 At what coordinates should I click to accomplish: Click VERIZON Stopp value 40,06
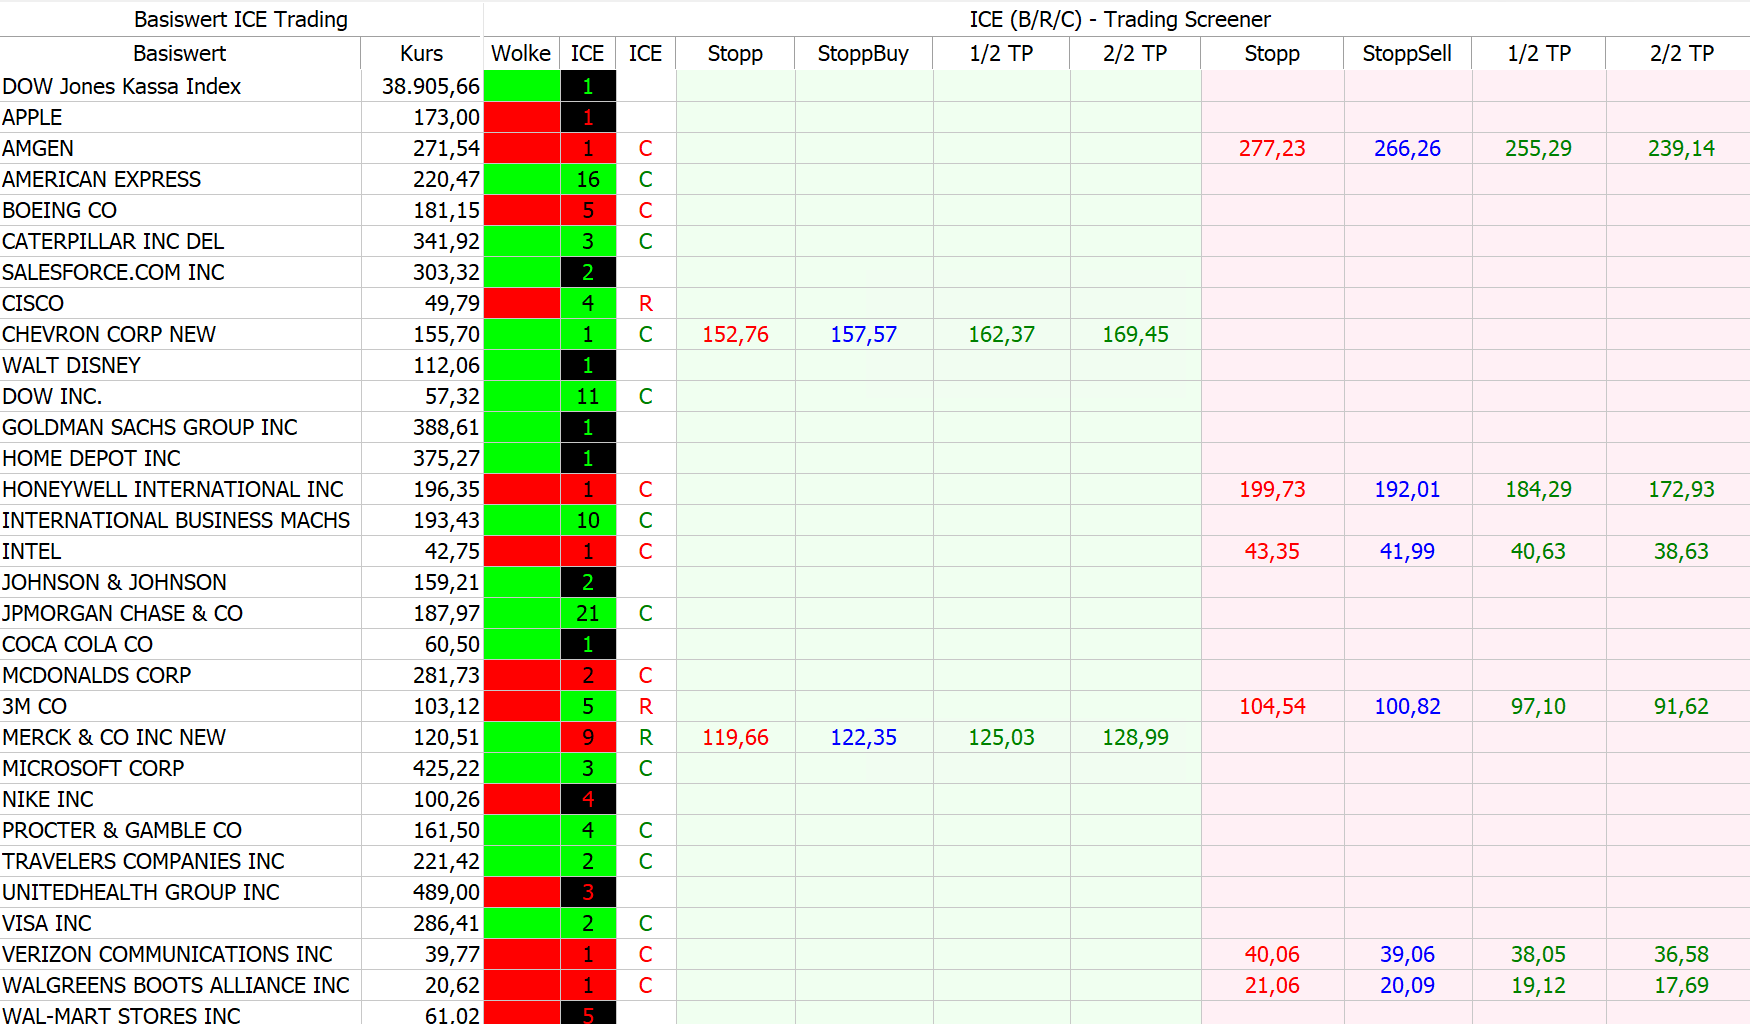[x=1272, y=954]
